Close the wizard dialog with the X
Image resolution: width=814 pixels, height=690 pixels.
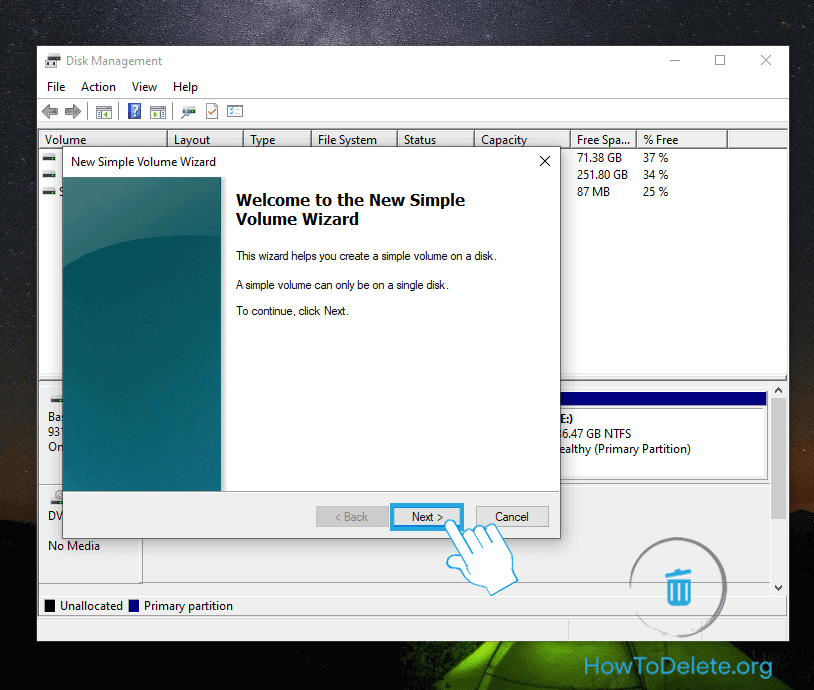[544, 161]
